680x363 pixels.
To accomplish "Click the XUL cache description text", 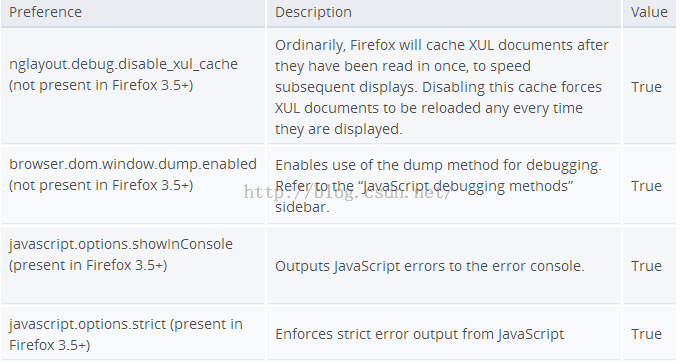I will click(442, 87).
